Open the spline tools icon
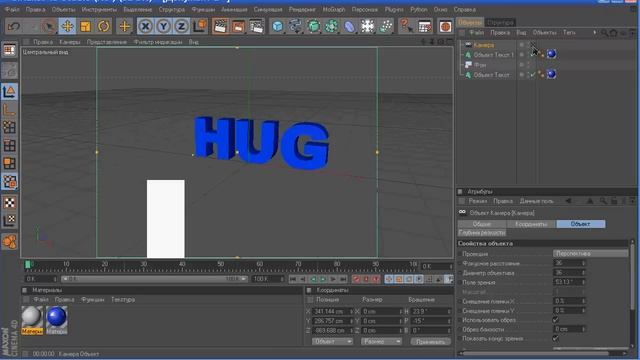 tap(296, 27)
